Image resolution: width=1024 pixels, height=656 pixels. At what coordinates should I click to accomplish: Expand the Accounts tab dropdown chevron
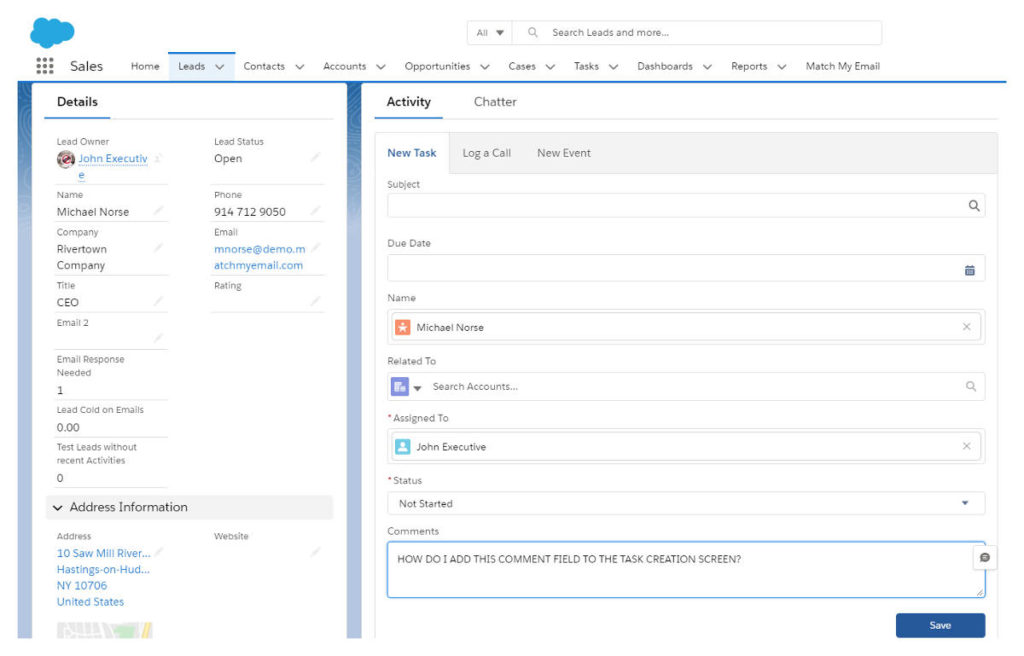(x=381, y=67)
